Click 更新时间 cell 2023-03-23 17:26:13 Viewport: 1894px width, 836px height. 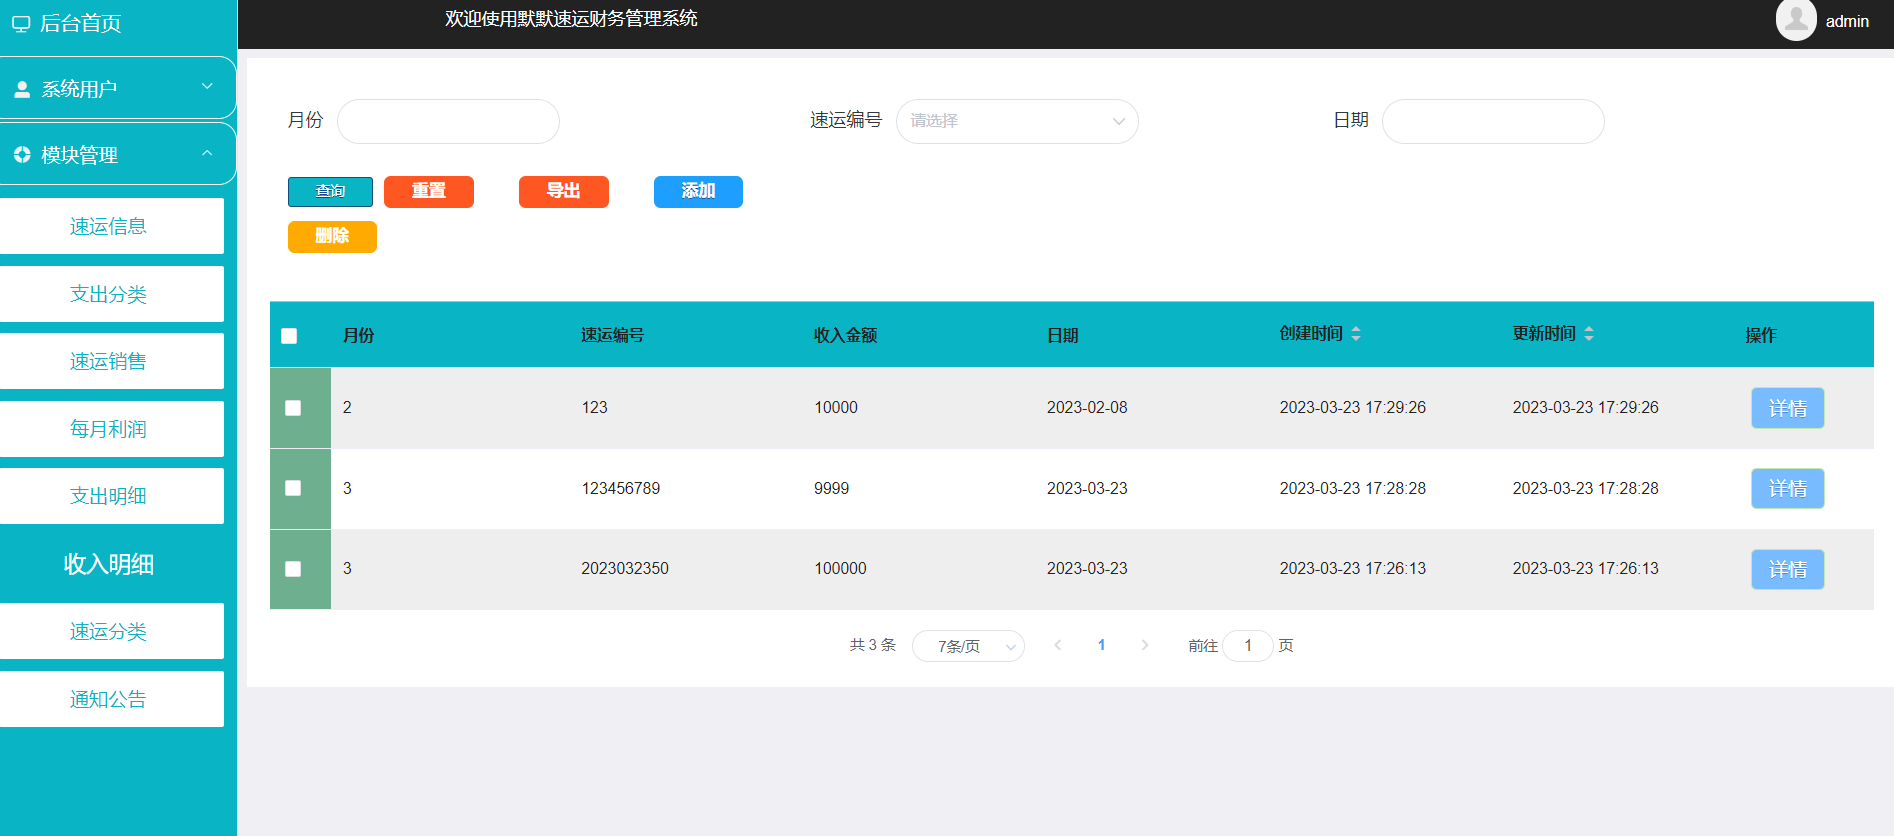tap(1585, 568)
